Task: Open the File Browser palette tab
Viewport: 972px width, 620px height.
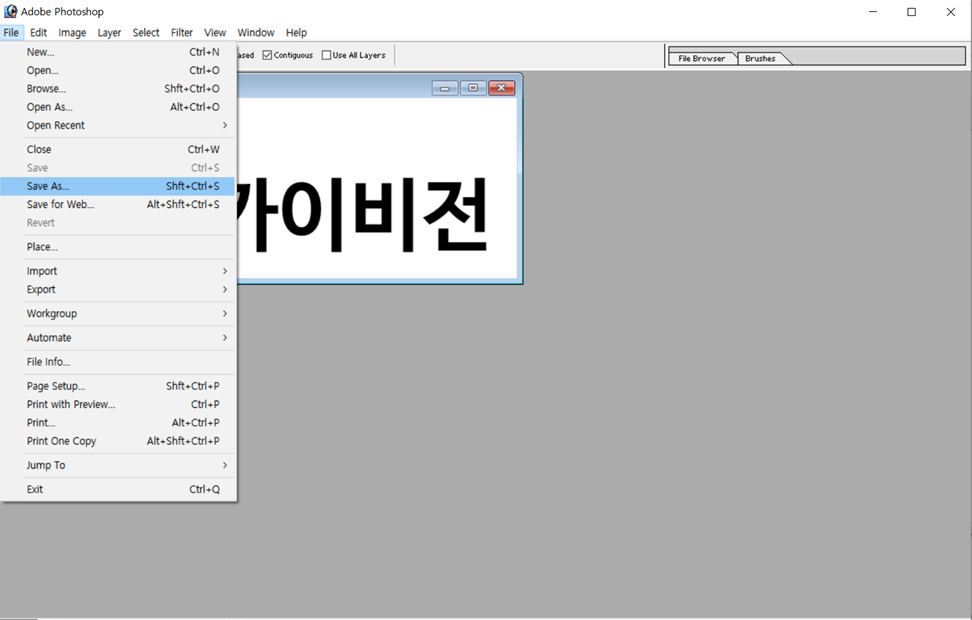Action: coord(702,58)
